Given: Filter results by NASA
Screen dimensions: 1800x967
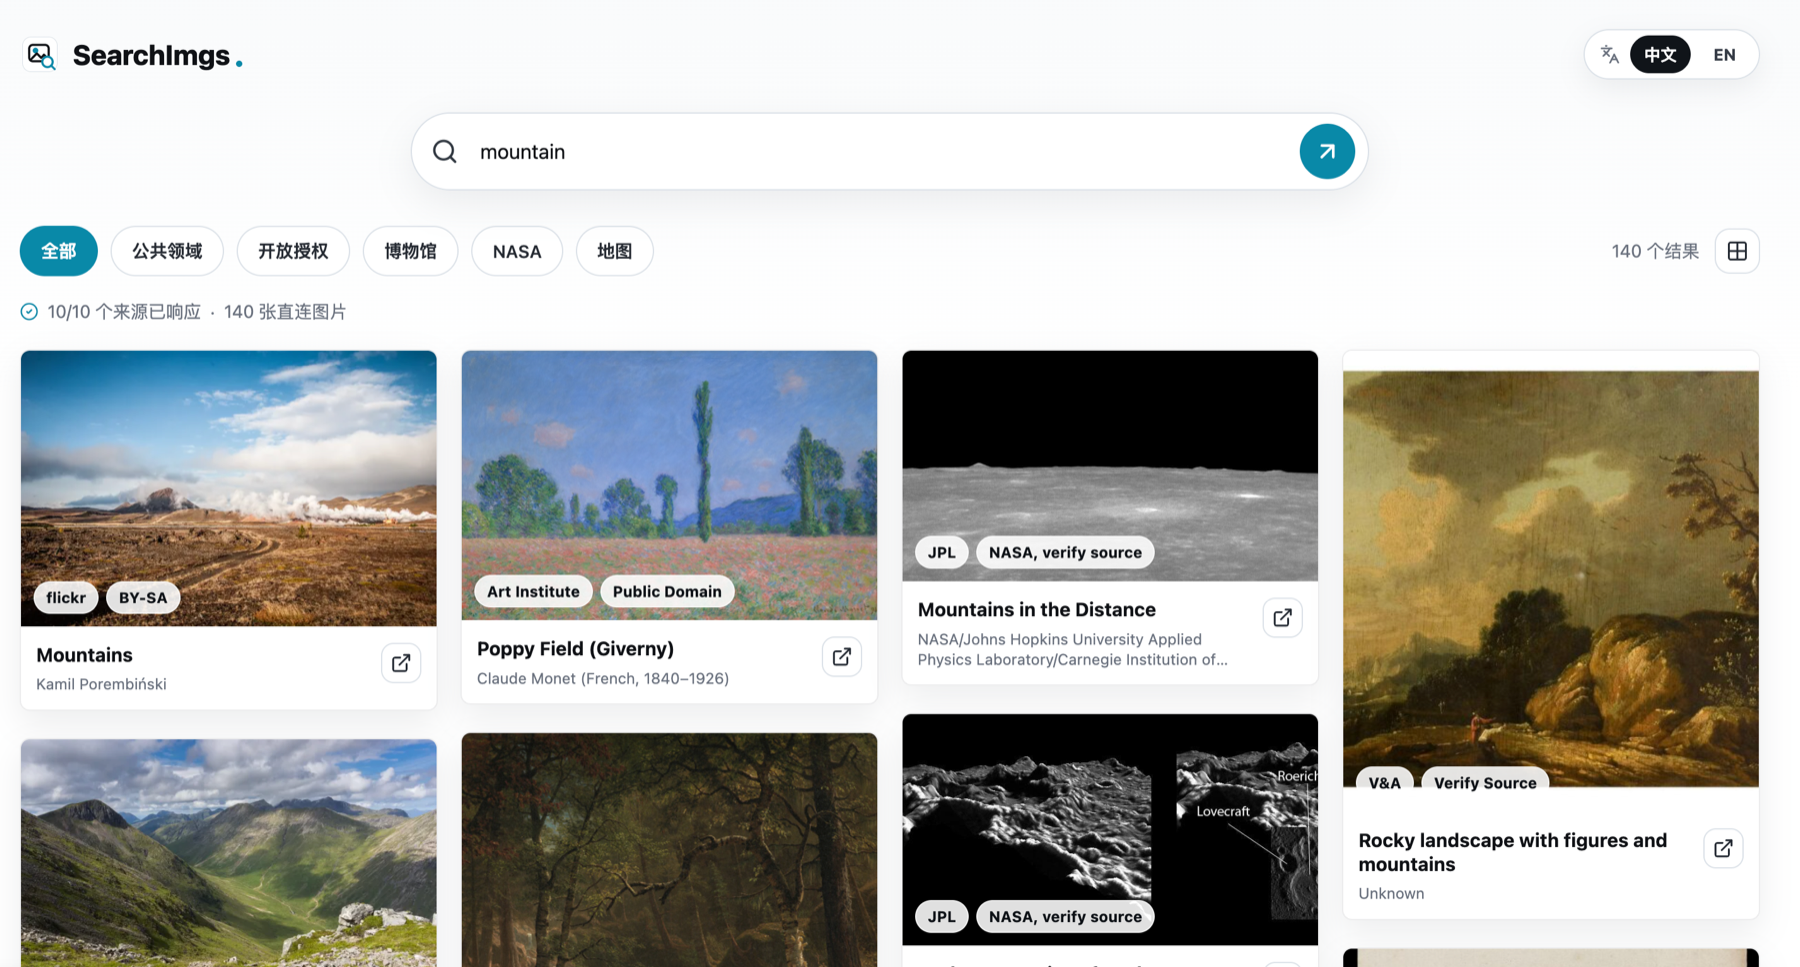Looking at the screenshot, I should pos(517,251).
